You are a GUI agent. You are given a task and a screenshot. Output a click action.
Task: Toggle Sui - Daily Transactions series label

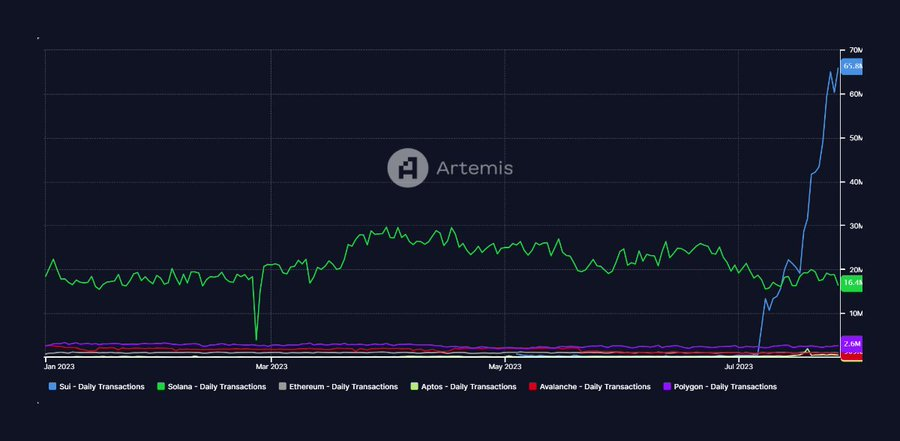click(x=102, y=386)
